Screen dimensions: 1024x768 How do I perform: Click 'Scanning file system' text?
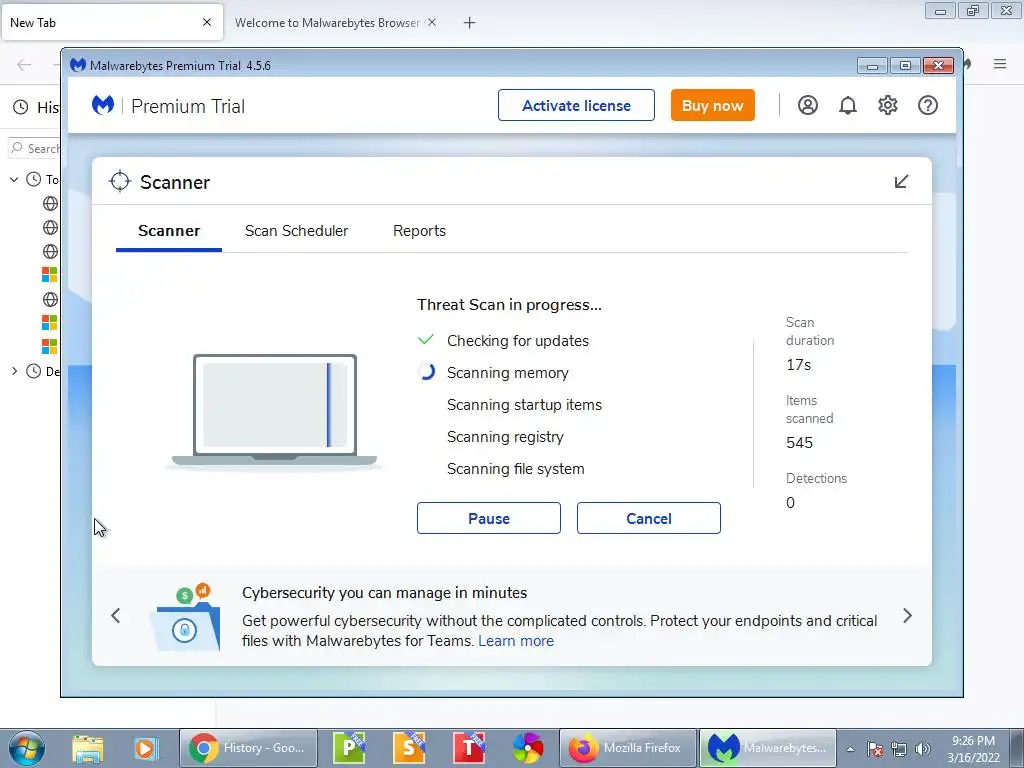(515, 469)
